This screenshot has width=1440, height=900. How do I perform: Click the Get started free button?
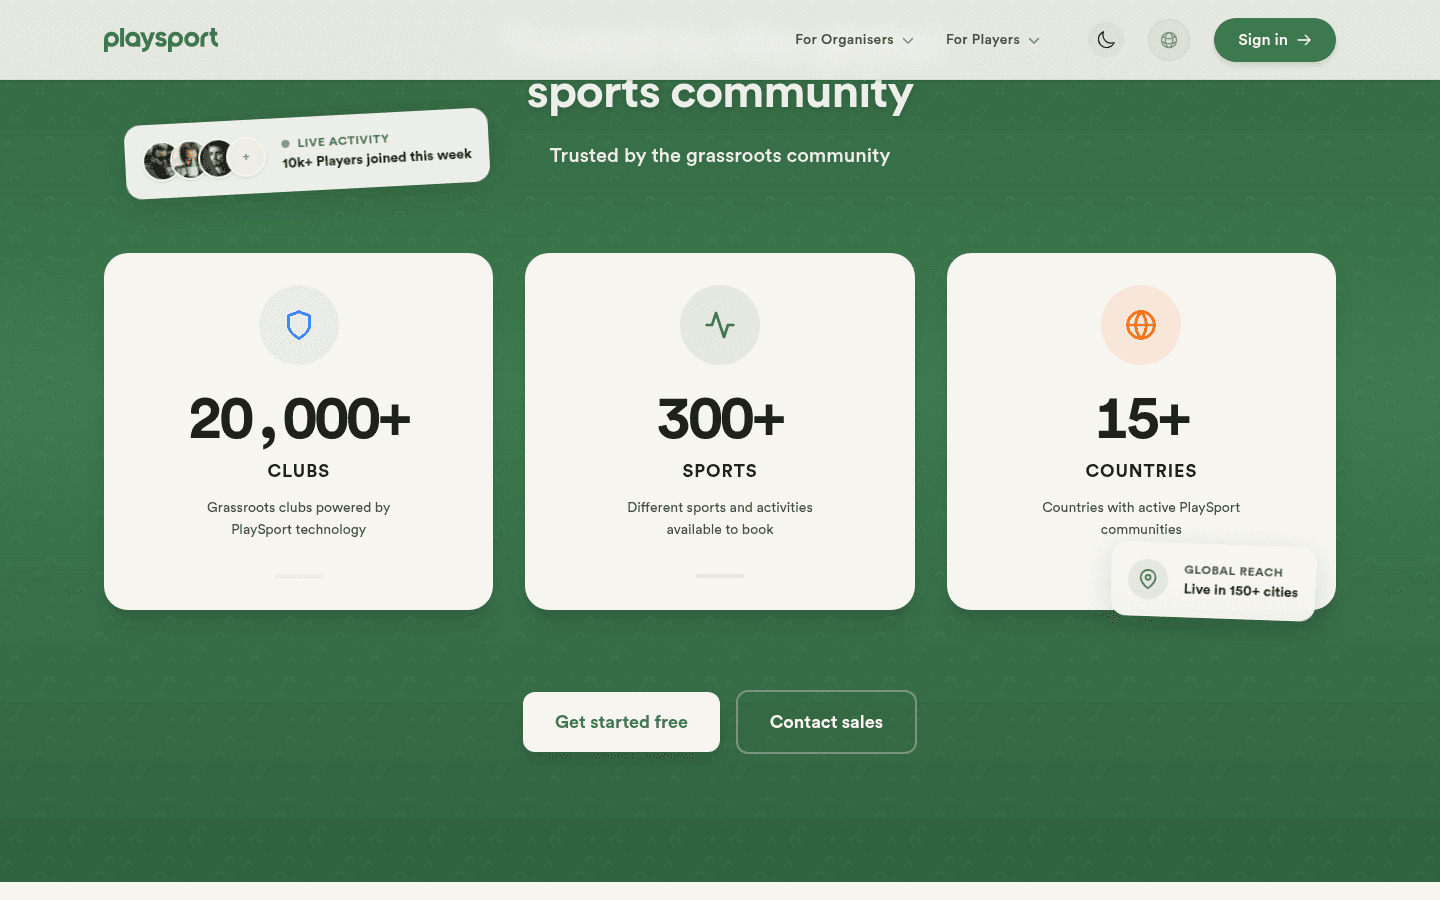(621, 722)
